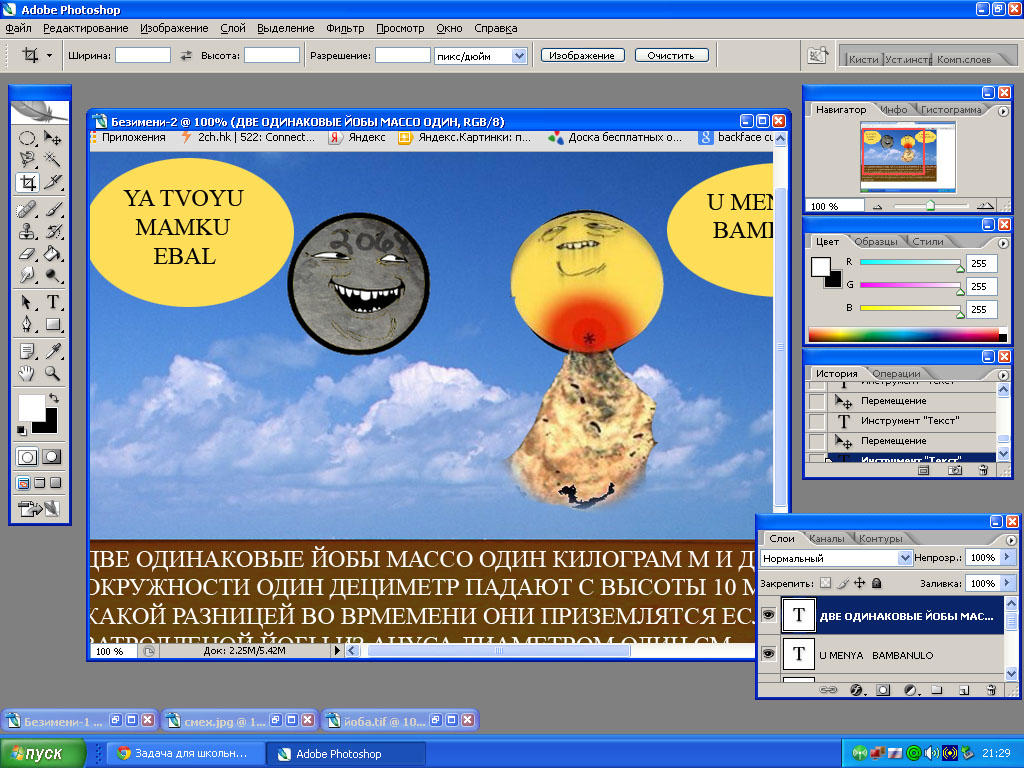Hide the U MENYA BAMBANULO layer
Screen dimensions: 1024x768
pyautogui.click(x=769, y=654)
